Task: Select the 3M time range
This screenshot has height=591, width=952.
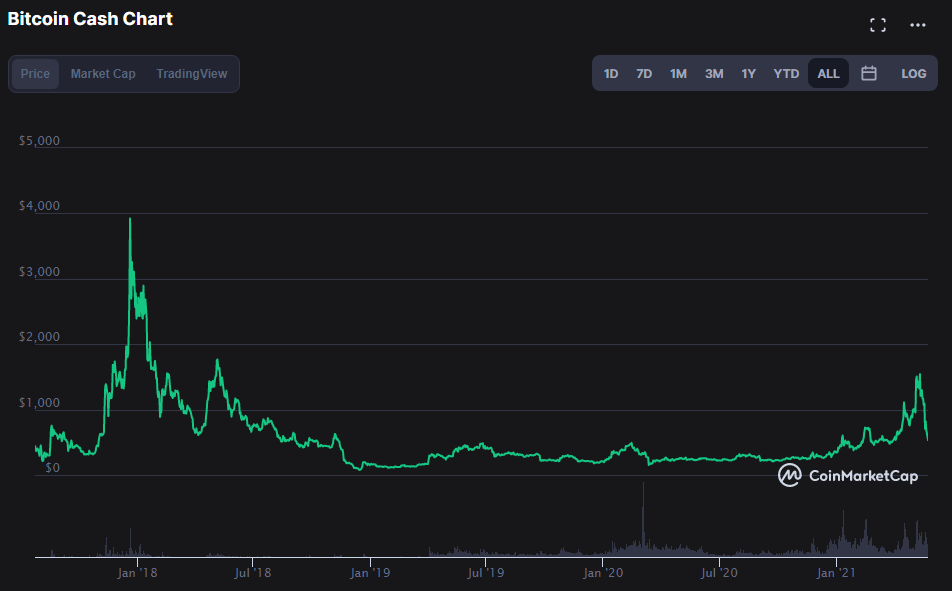Action: tap(714, 73)
